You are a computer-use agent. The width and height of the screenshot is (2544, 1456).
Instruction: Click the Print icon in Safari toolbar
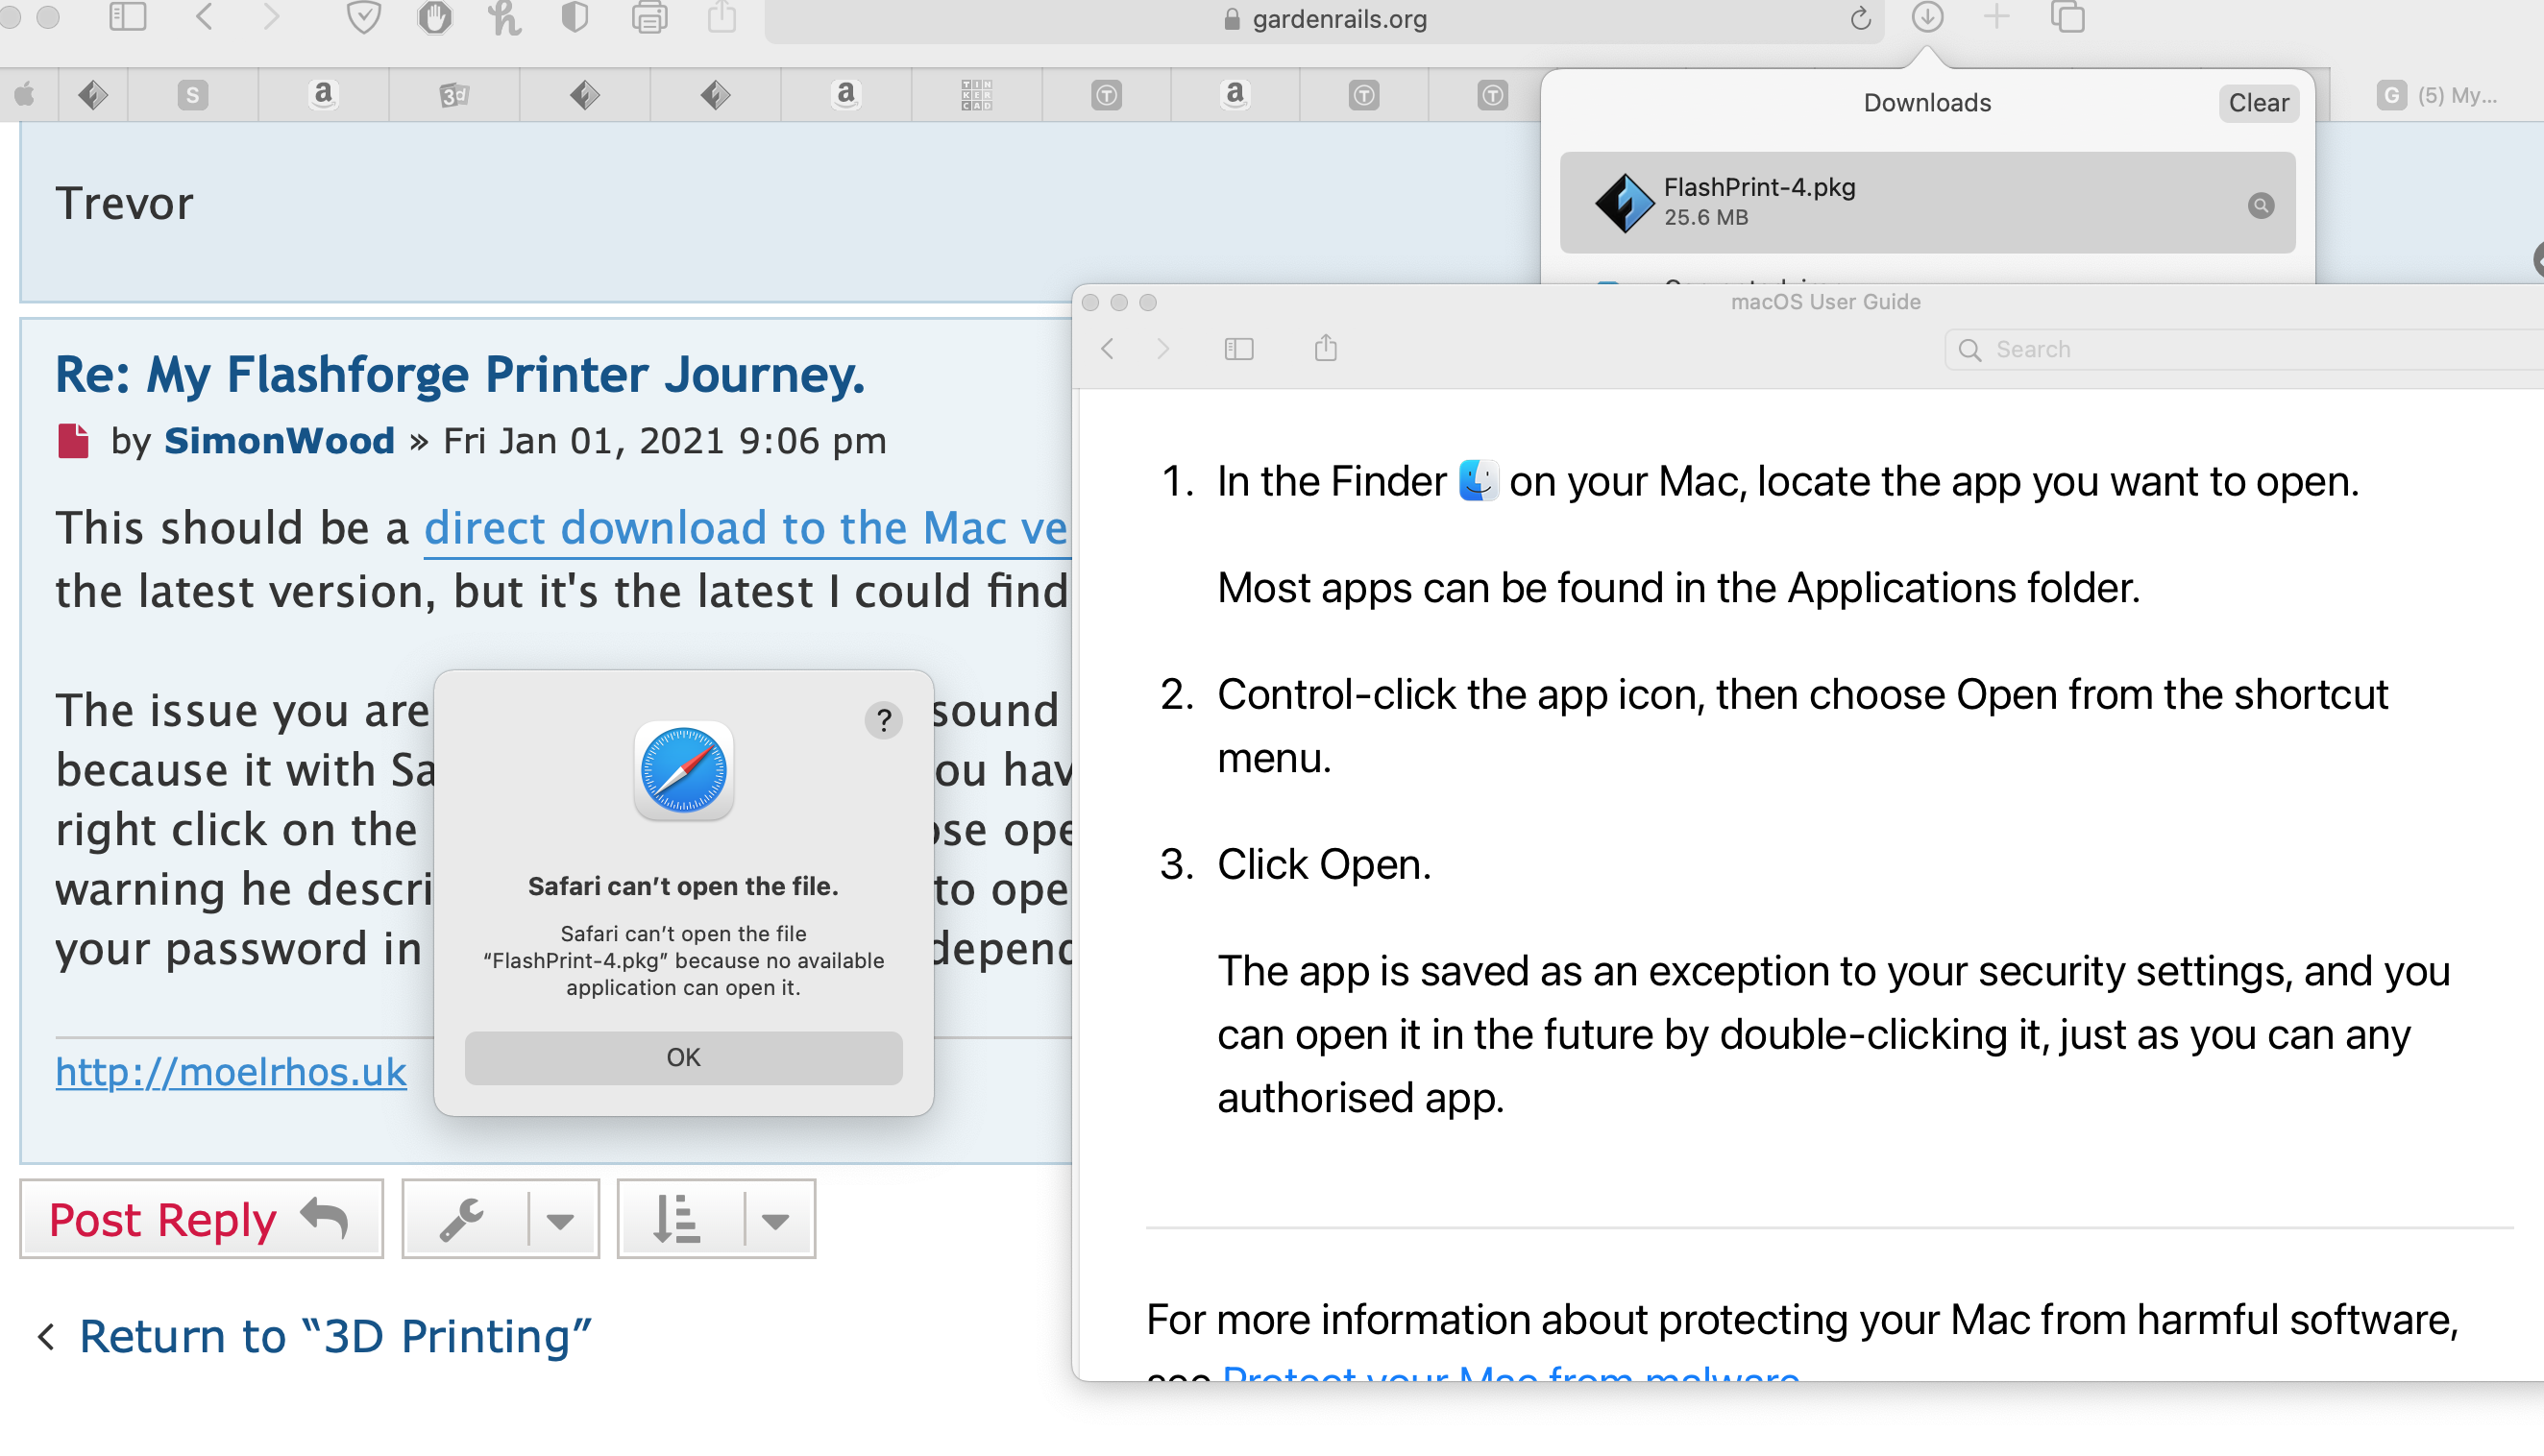click(x=649, y=17)
